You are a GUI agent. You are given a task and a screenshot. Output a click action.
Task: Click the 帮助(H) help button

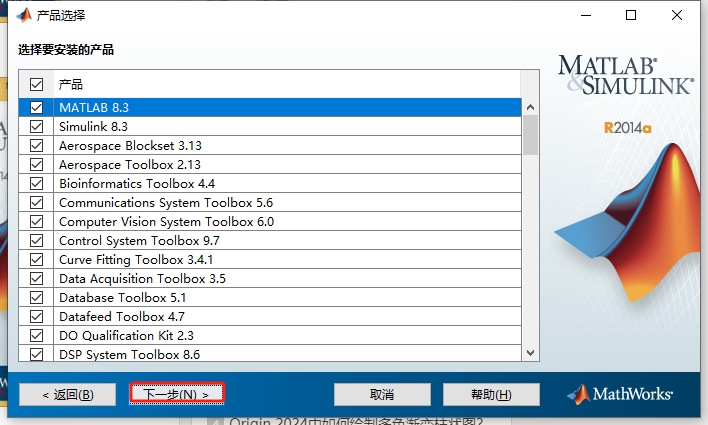coord(491,394)
